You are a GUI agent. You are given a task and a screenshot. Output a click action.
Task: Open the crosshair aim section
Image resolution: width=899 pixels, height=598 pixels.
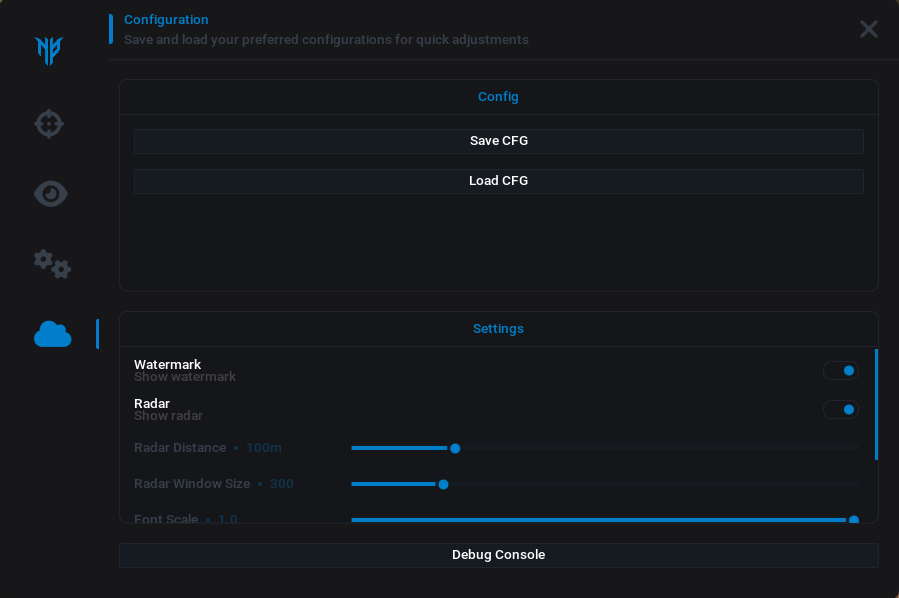pos(49,124)
